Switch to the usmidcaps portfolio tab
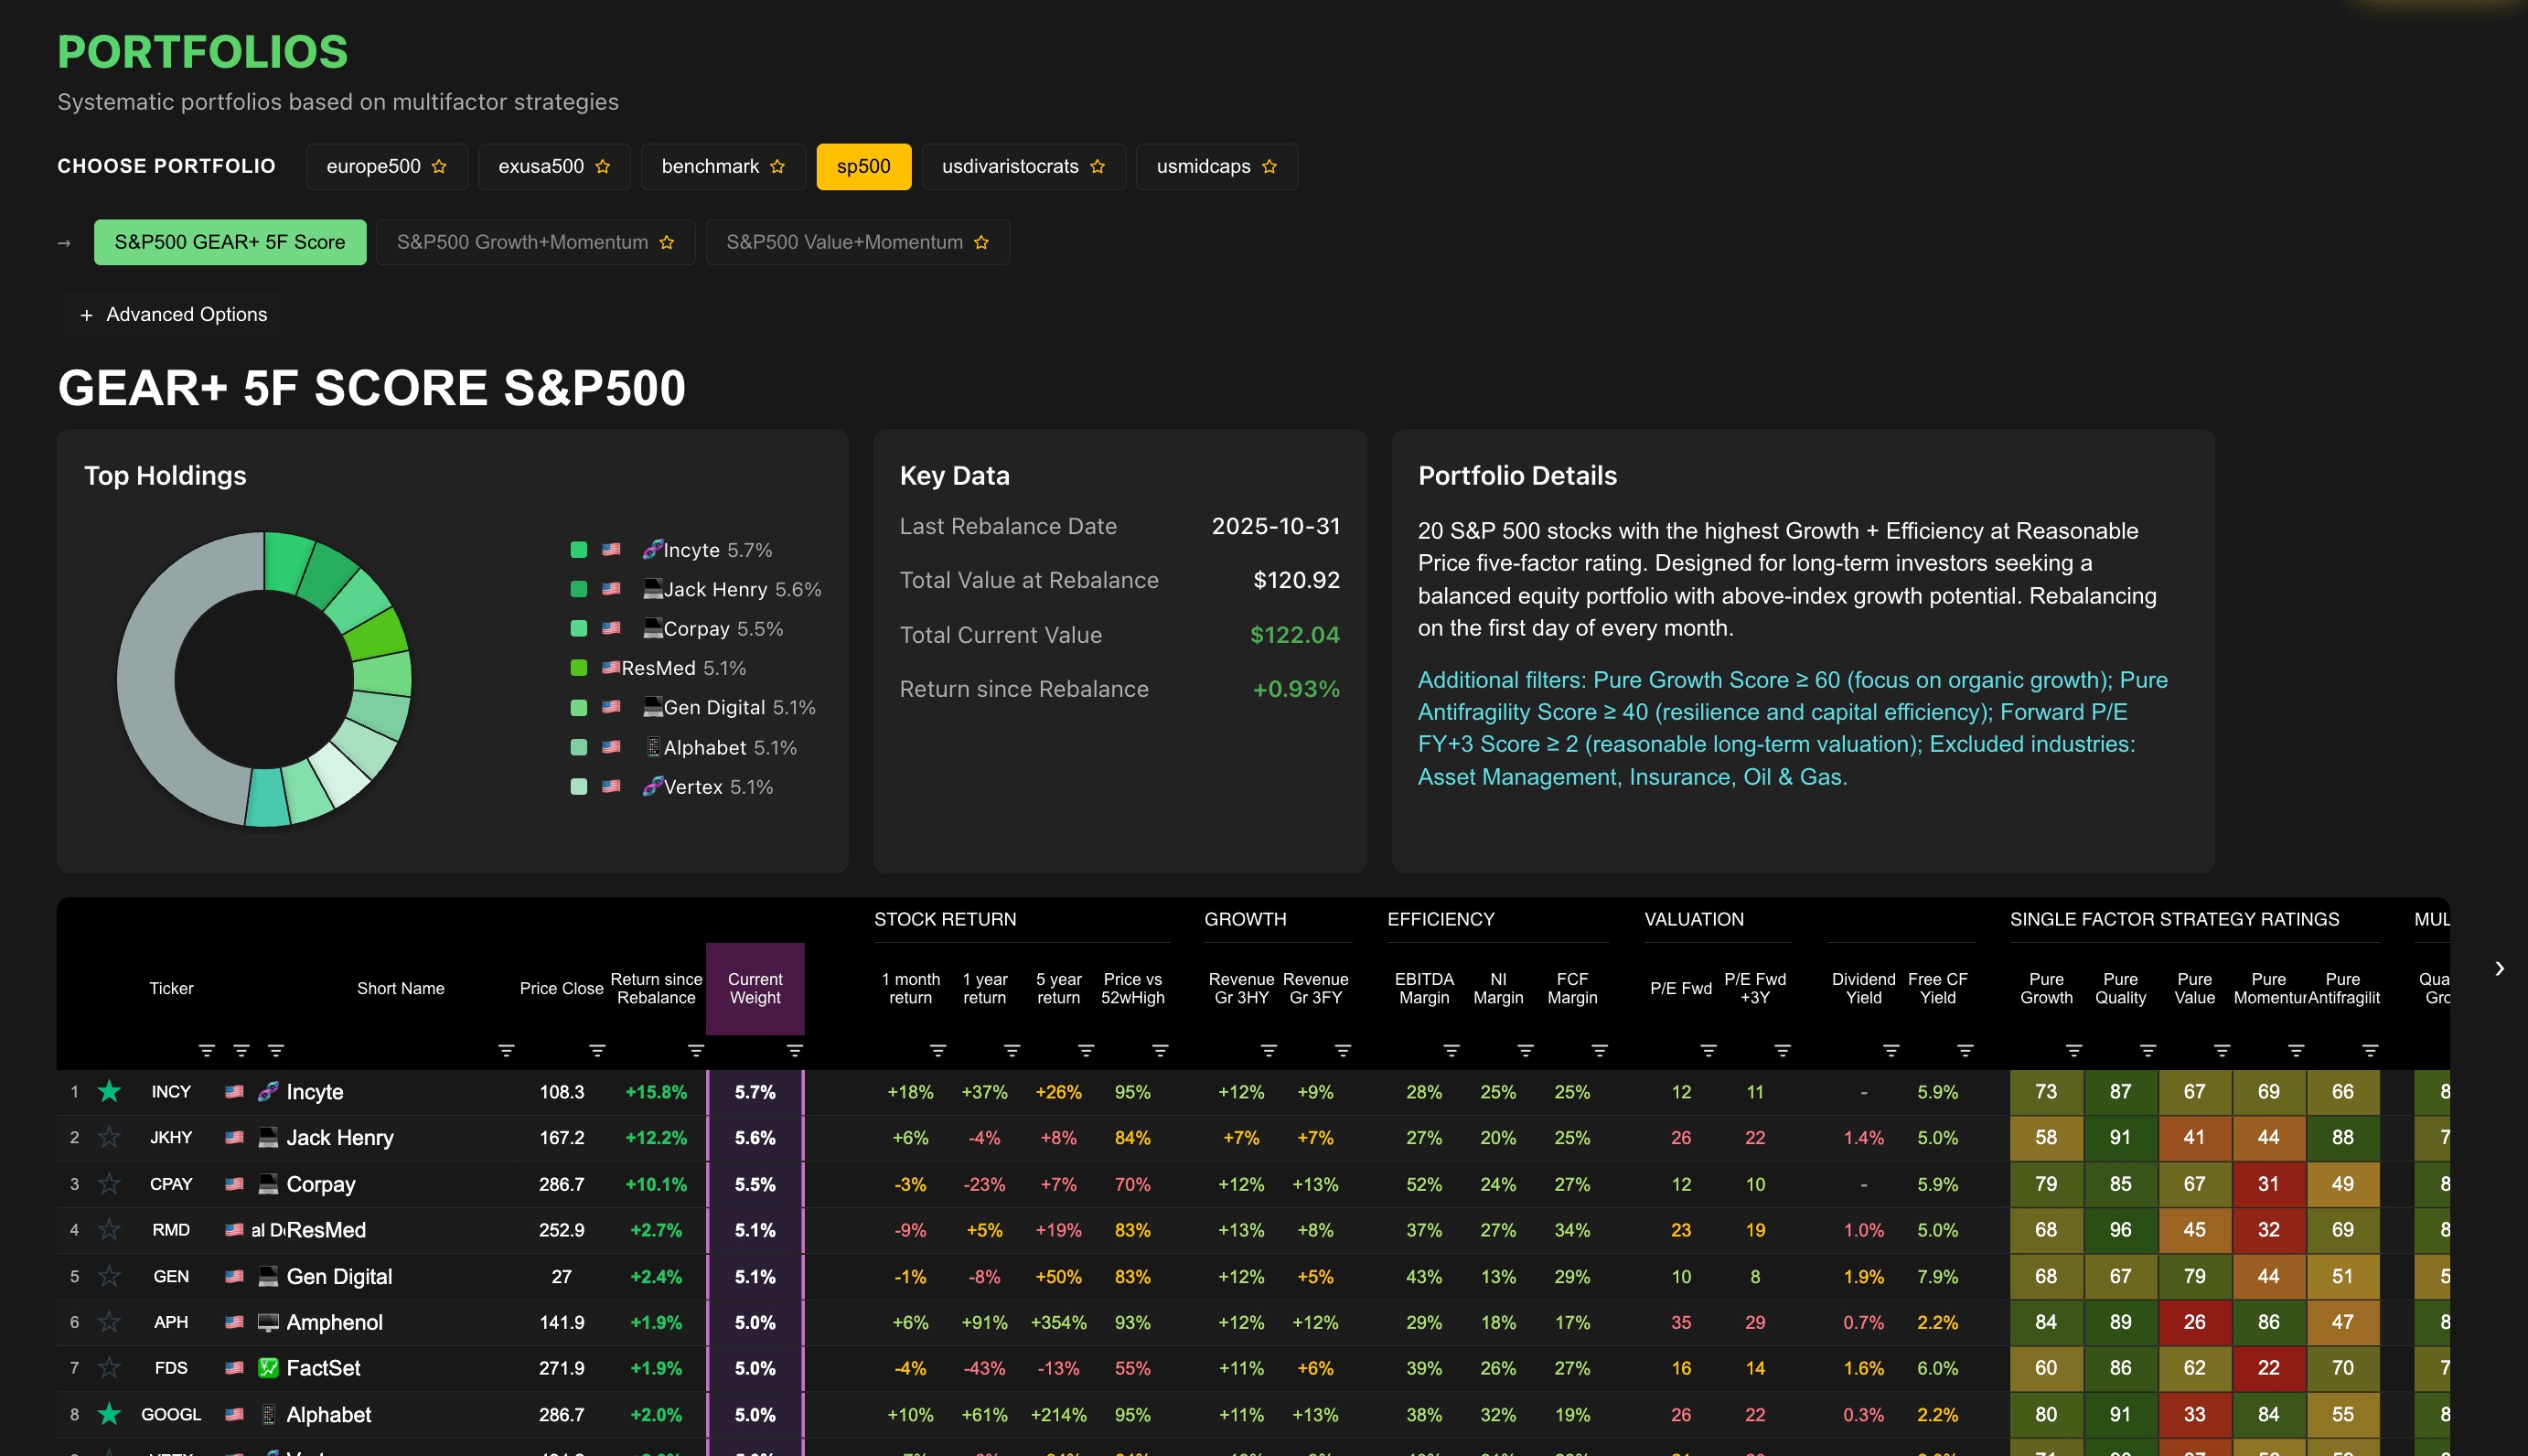The height and width of the screenshot is (1456, 2528). tap(1202, 166)
